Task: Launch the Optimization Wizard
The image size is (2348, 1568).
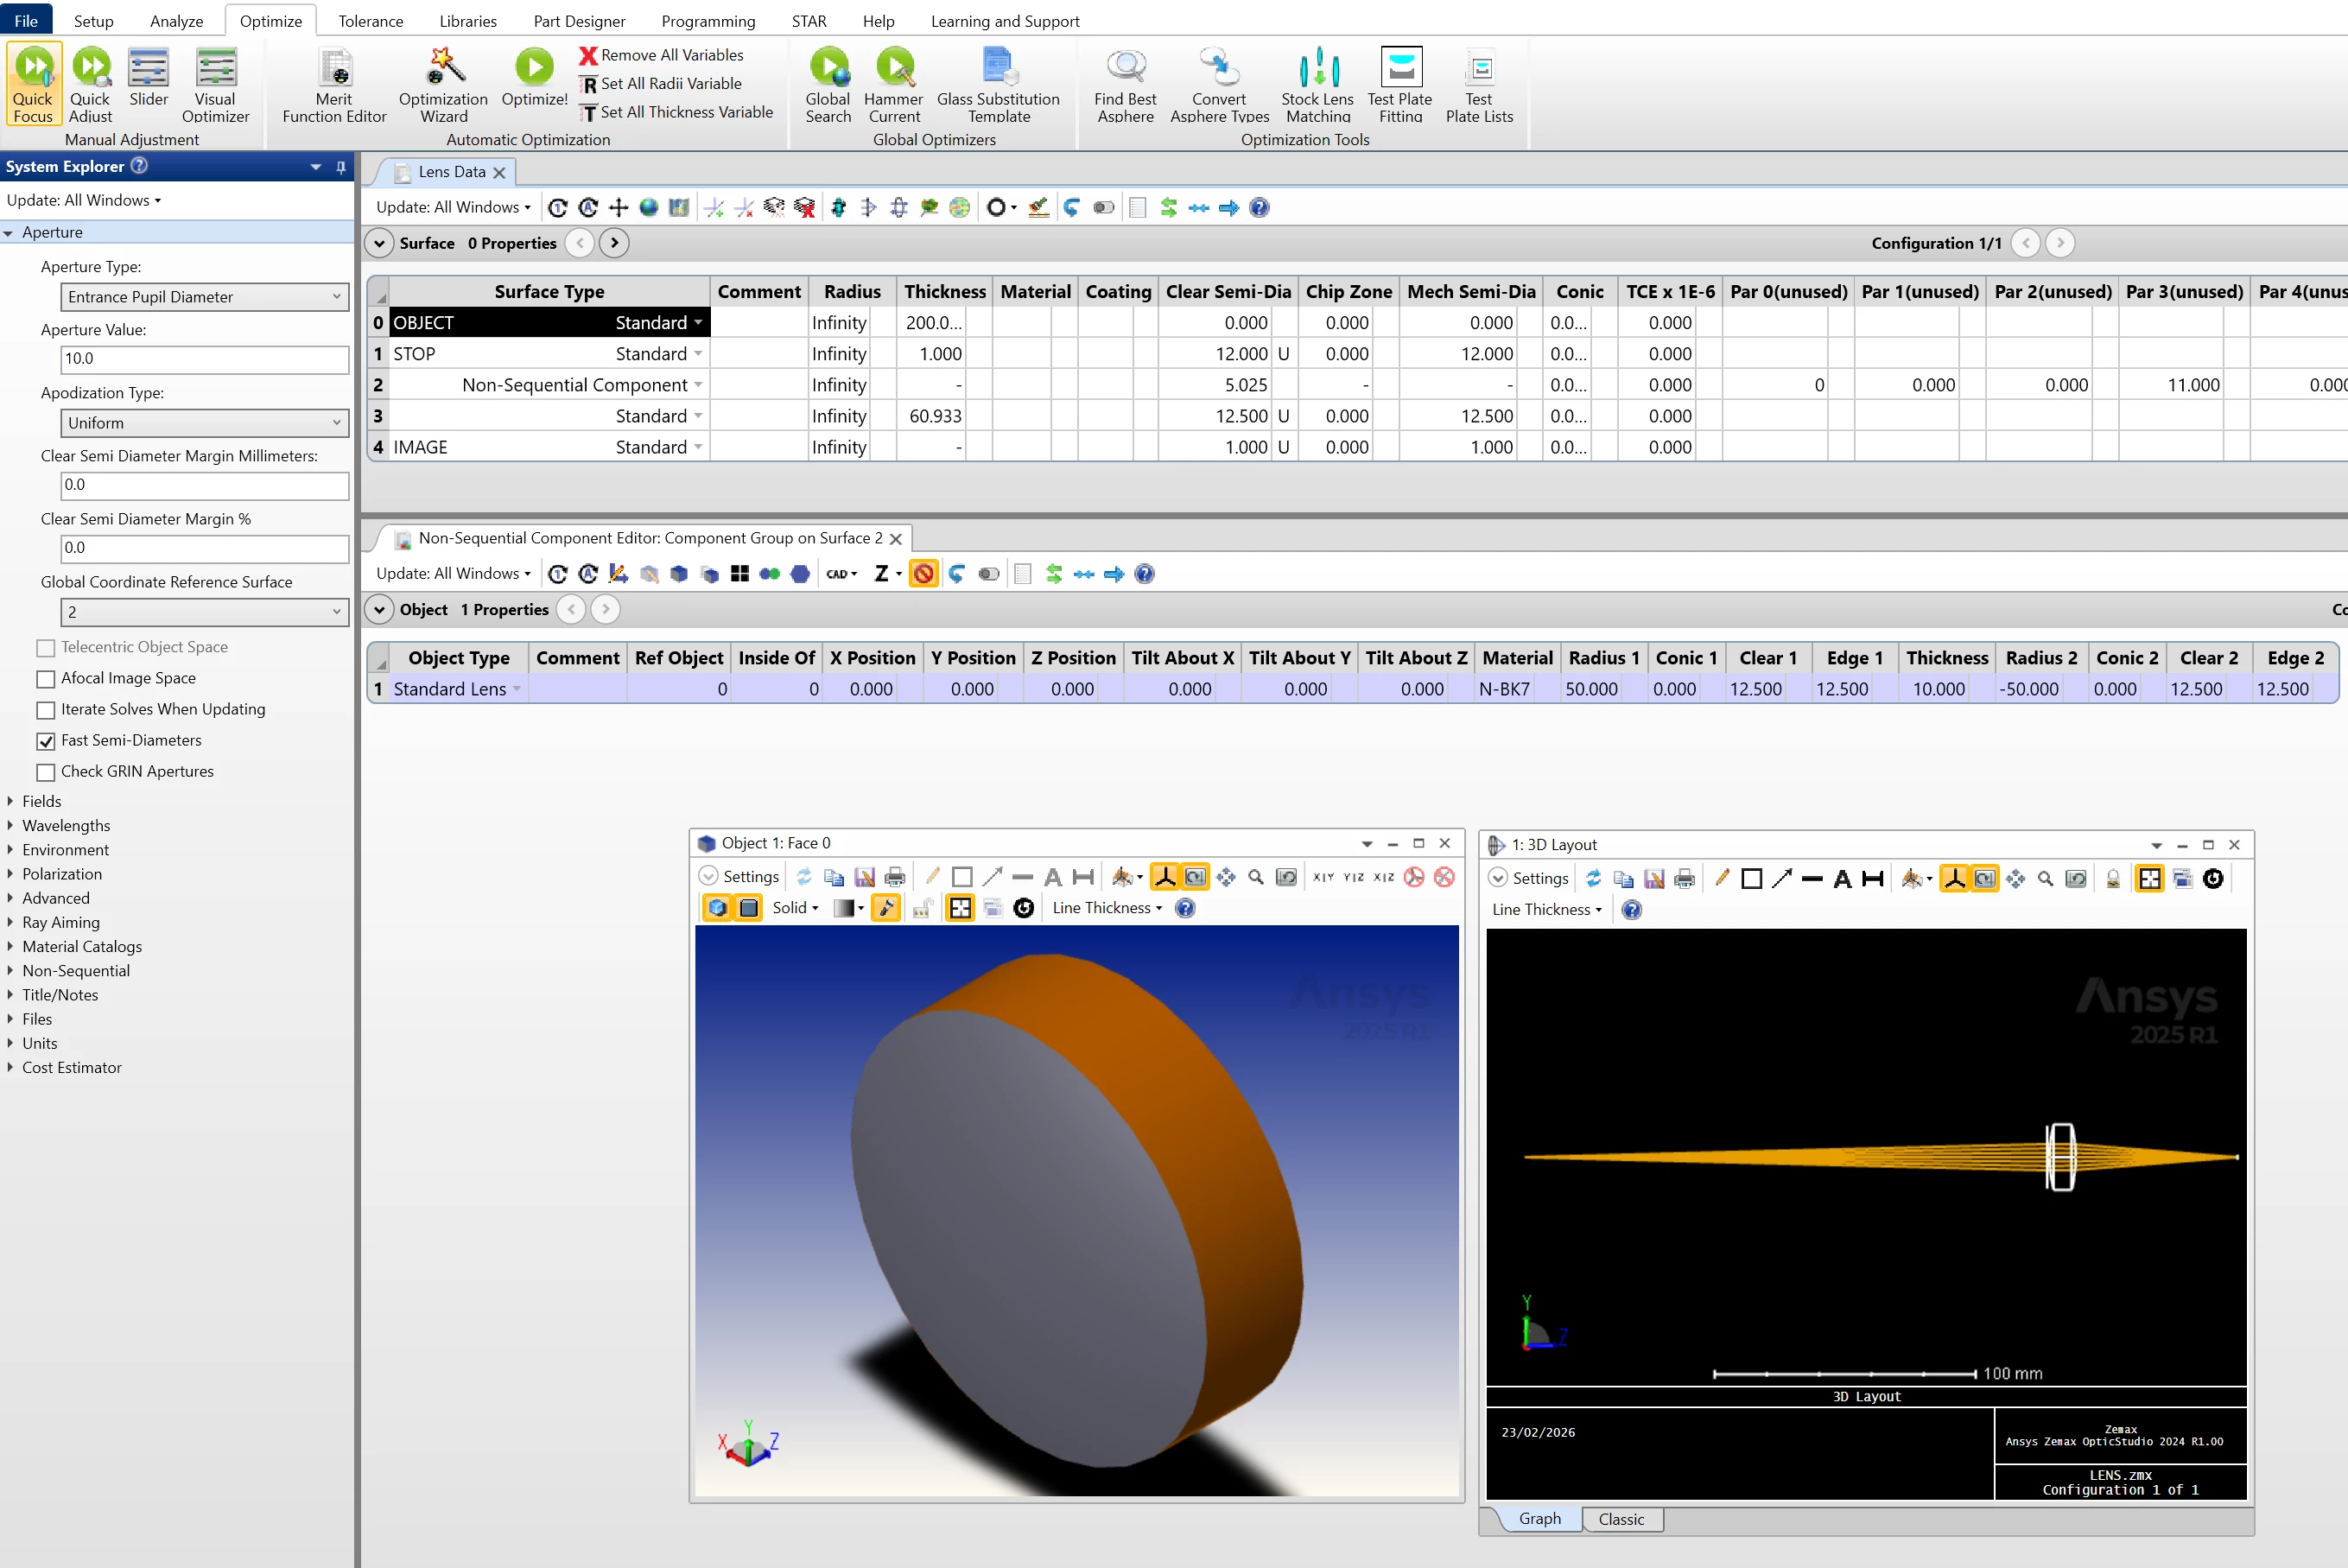Action: [x=443, y=70]
